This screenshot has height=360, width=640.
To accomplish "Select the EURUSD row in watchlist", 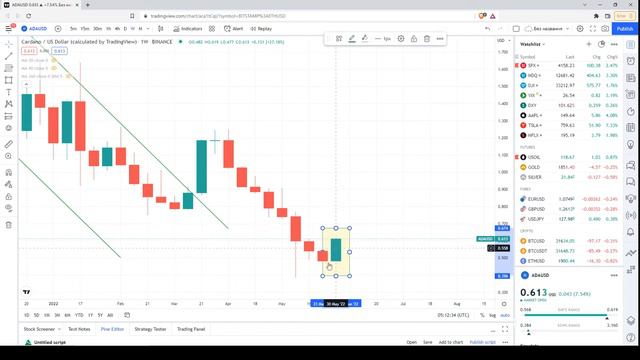I will click(569, 199).
